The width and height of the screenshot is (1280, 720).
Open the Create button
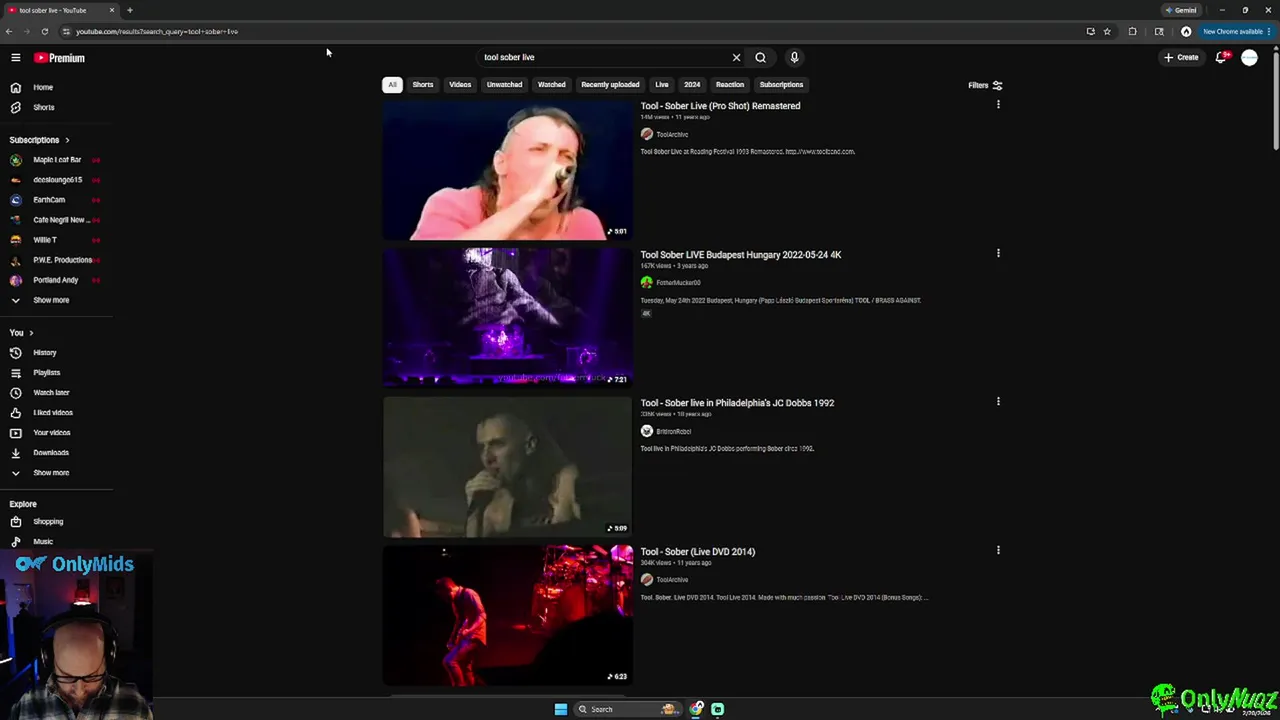[1181, 58]
